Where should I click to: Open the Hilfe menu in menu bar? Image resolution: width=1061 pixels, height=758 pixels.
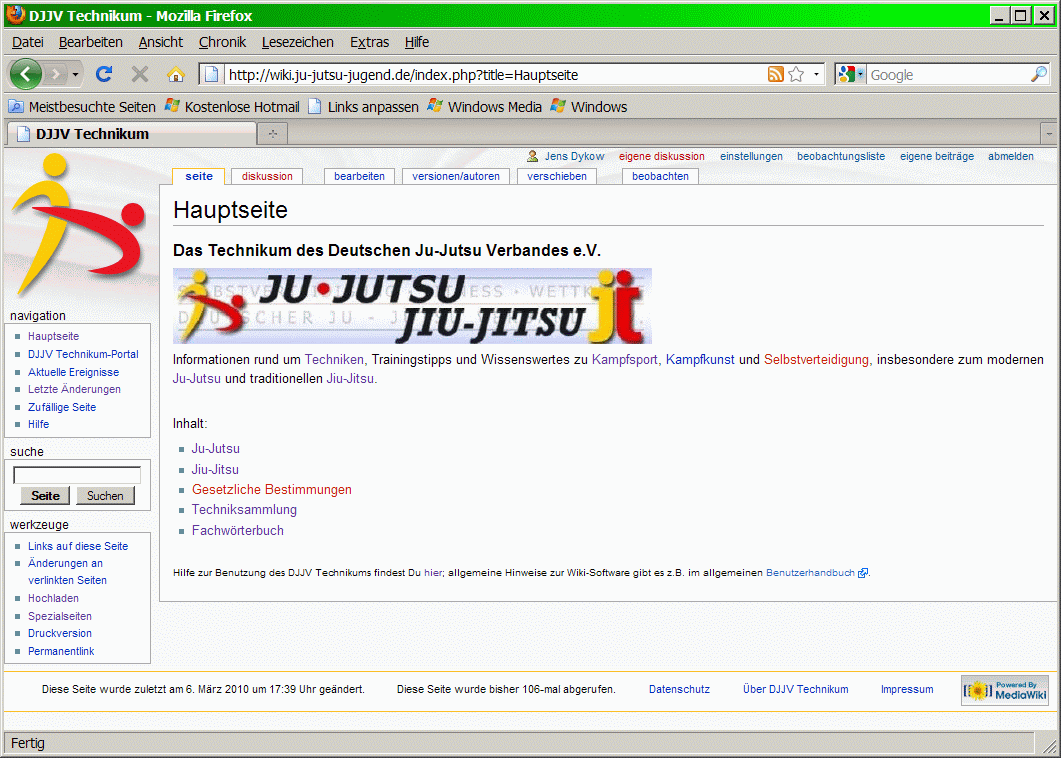[x=417, y=42]
